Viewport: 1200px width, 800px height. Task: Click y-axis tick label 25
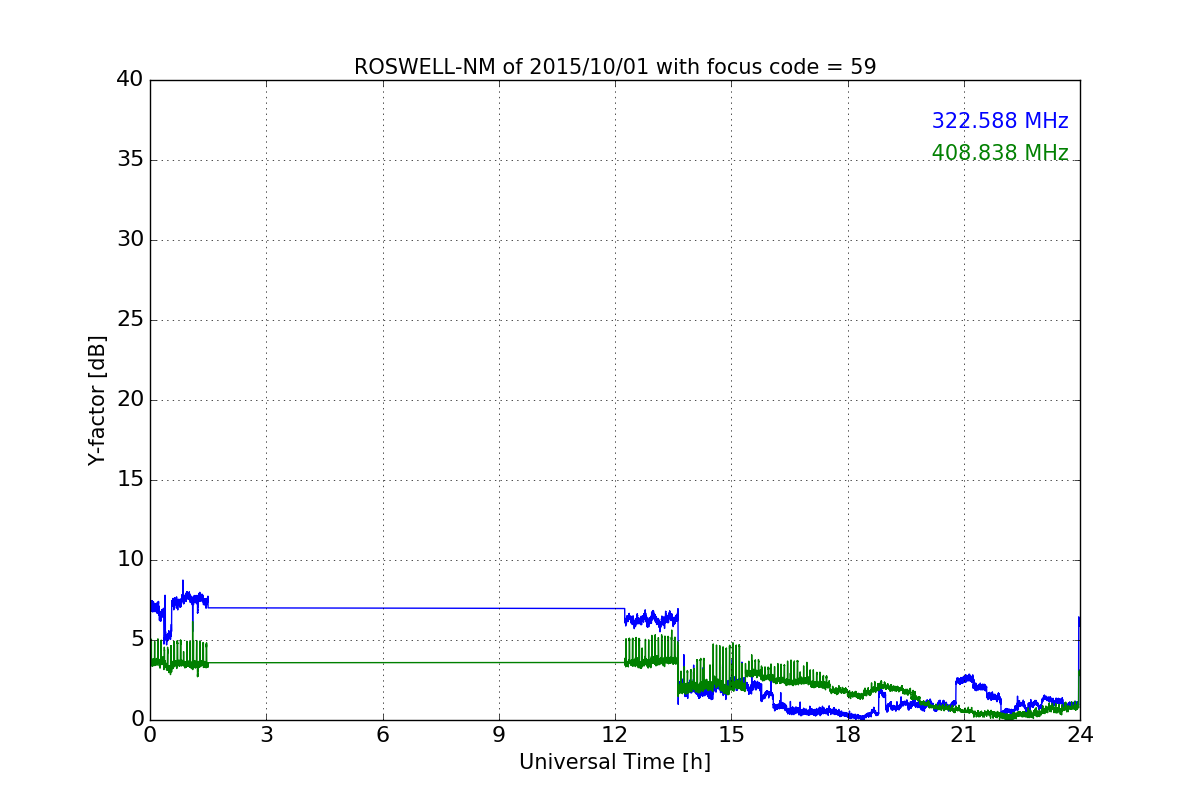click(x=130, y=320)
